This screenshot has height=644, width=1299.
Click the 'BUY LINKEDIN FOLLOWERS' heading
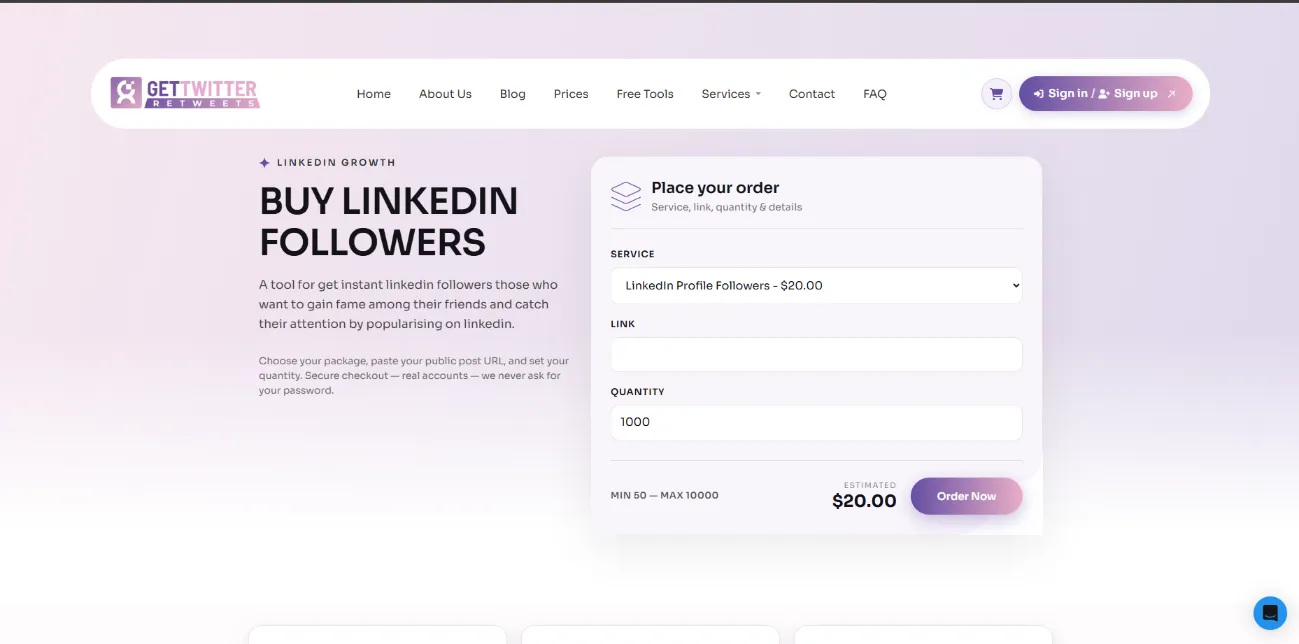click(388, 222)
